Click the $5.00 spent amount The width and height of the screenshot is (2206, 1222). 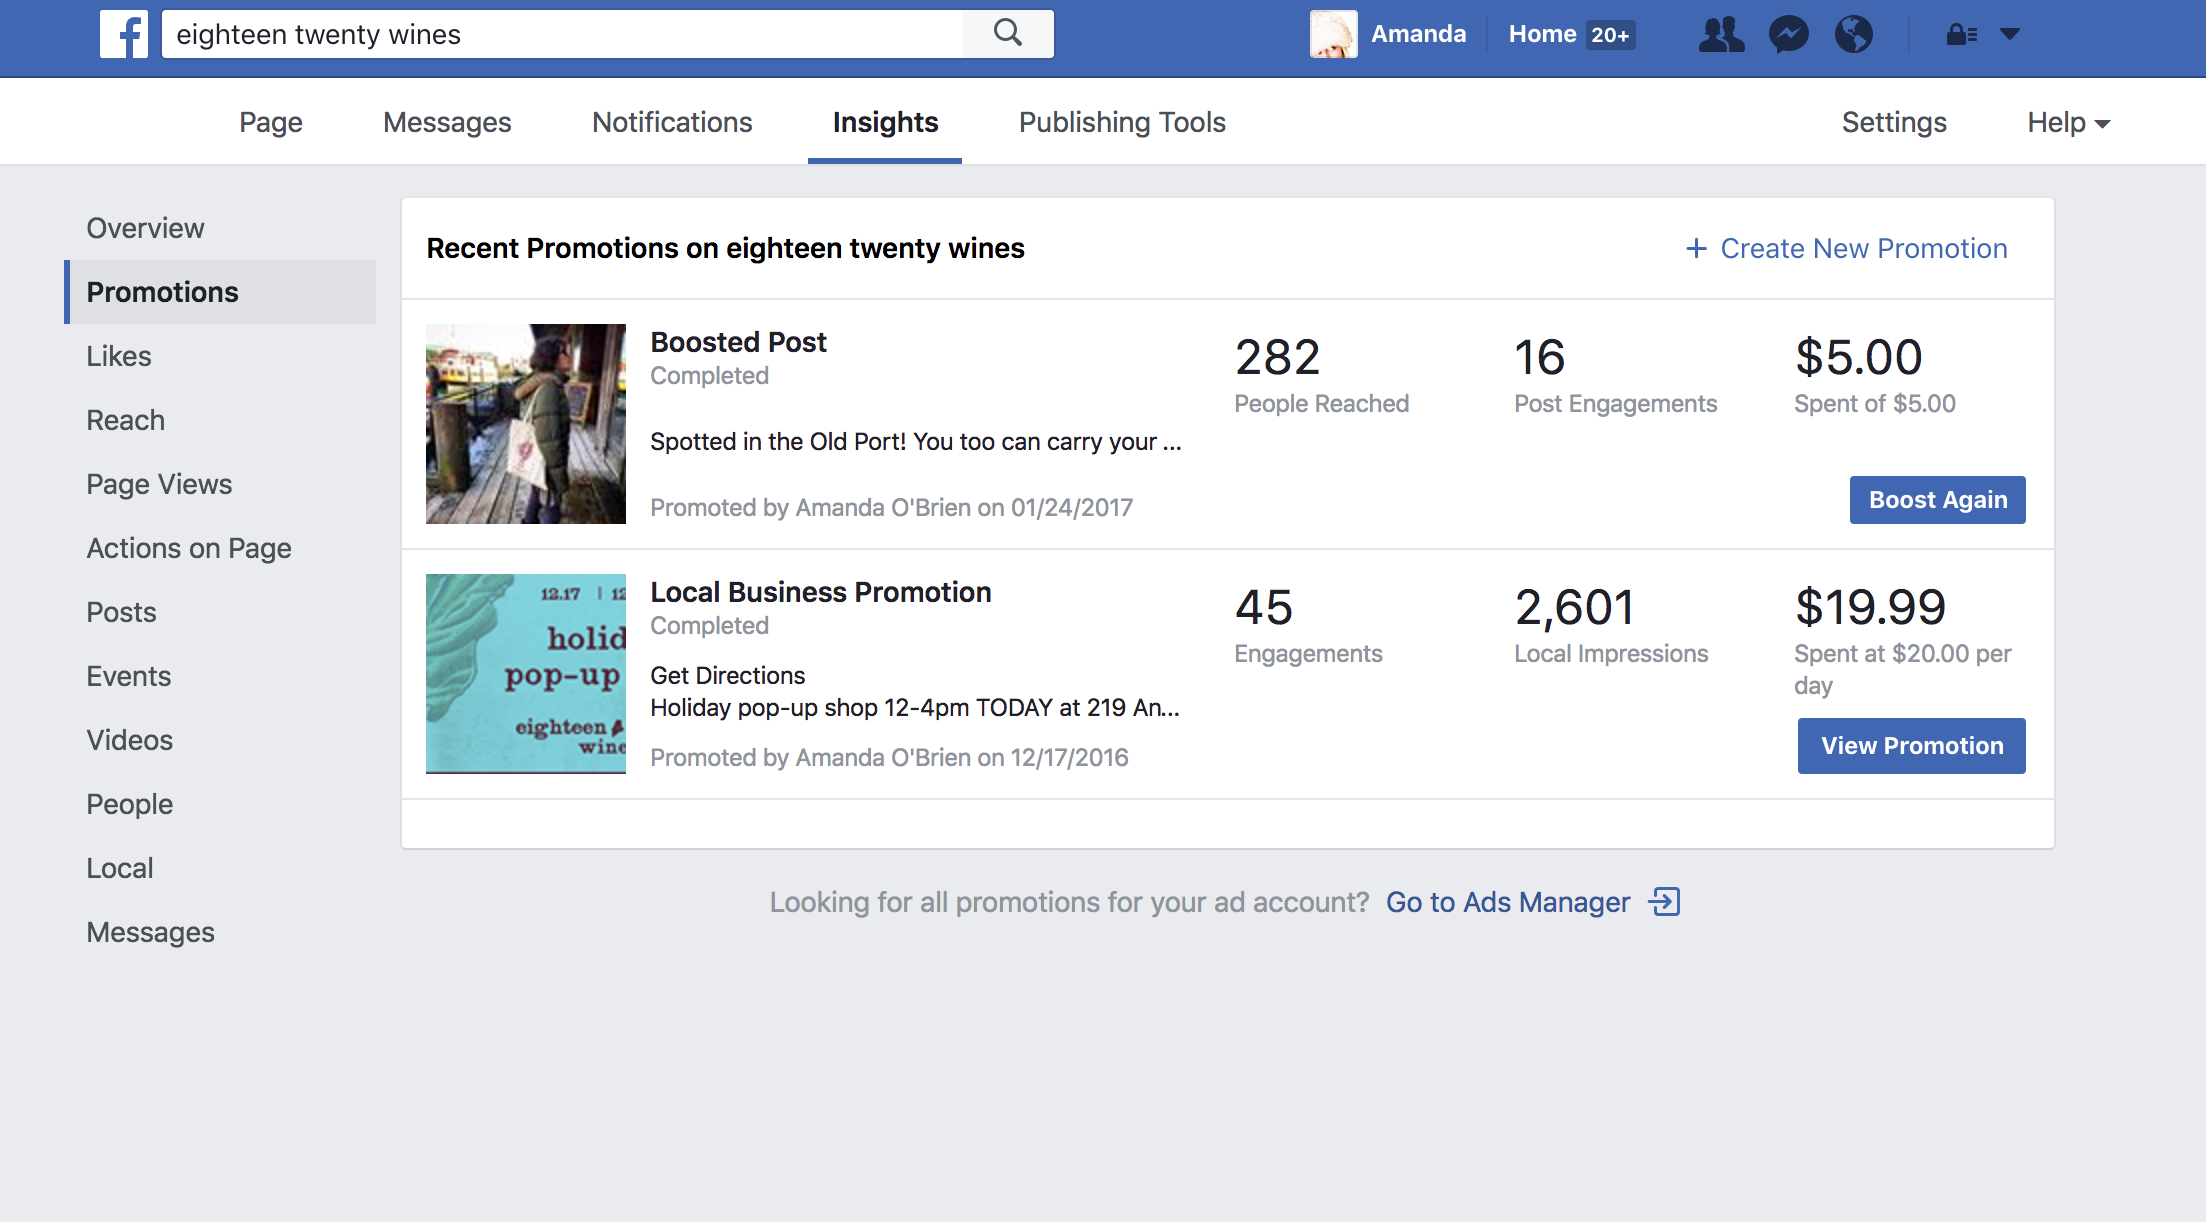(x=1858, y=357)
